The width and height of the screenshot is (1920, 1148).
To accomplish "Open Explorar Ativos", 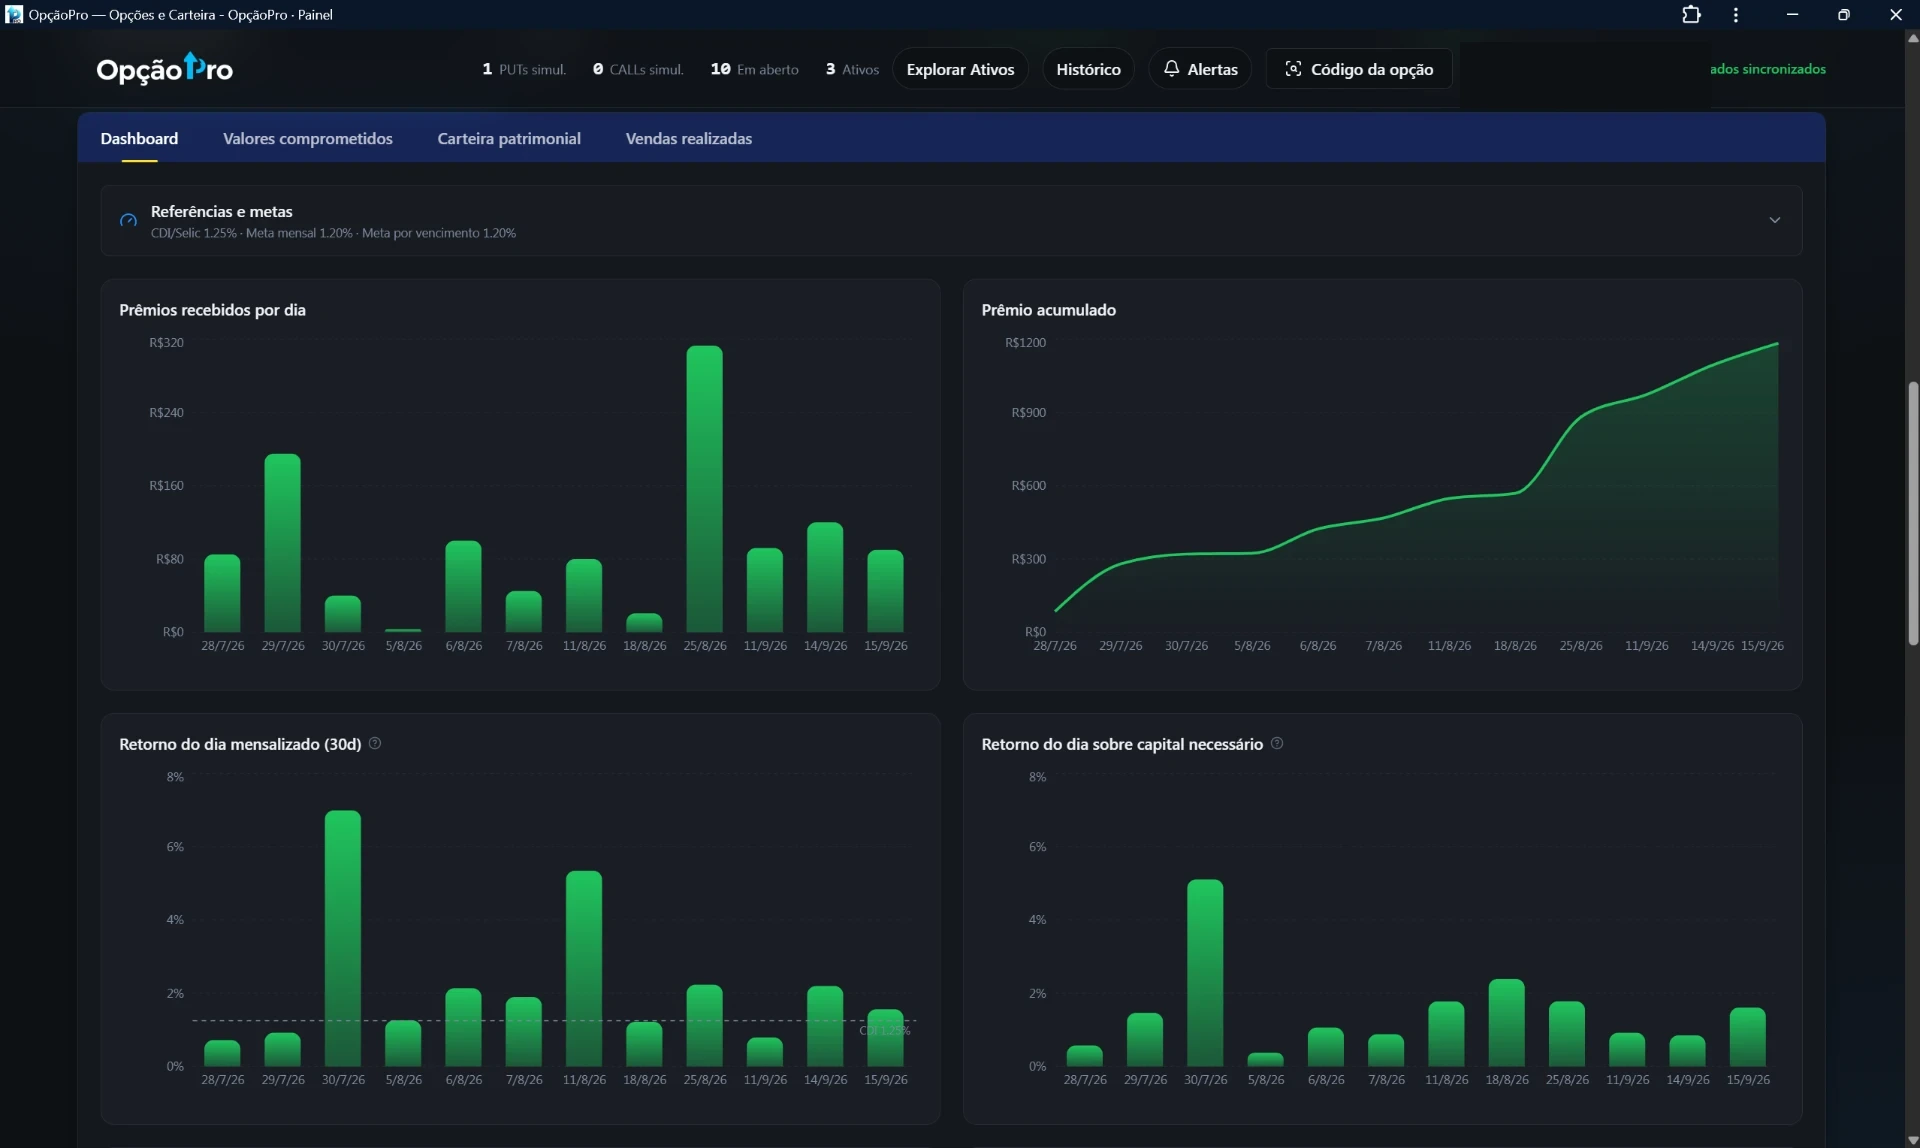I will point(960,69).
